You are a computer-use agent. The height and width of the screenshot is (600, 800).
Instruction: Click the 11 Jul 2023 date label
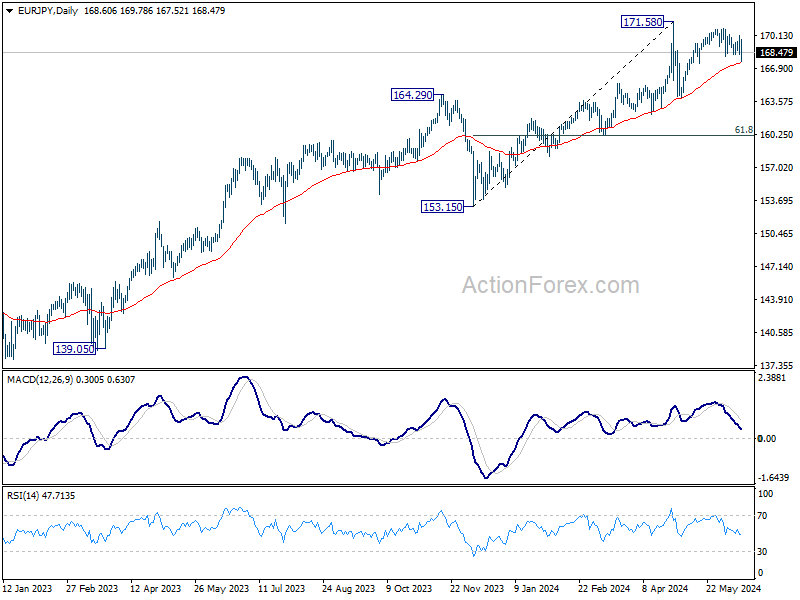282,589
